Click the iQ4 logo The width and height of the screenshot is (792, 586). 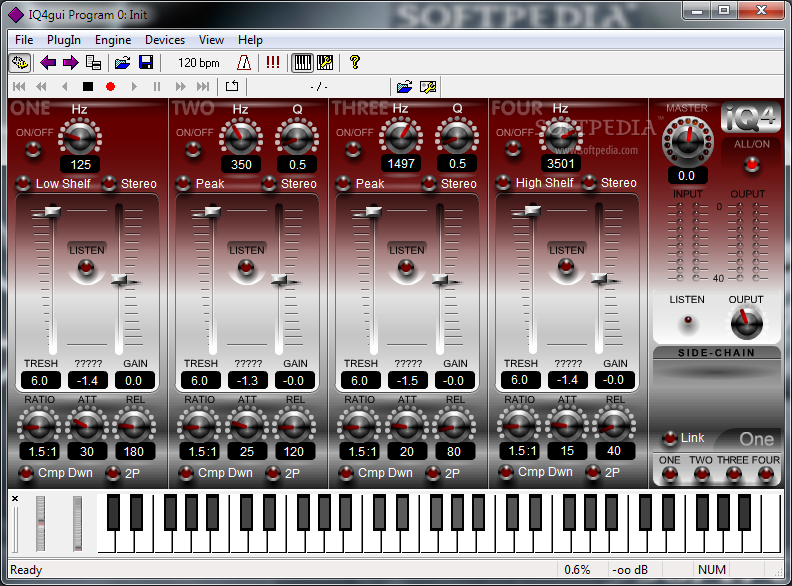(751, 117)
